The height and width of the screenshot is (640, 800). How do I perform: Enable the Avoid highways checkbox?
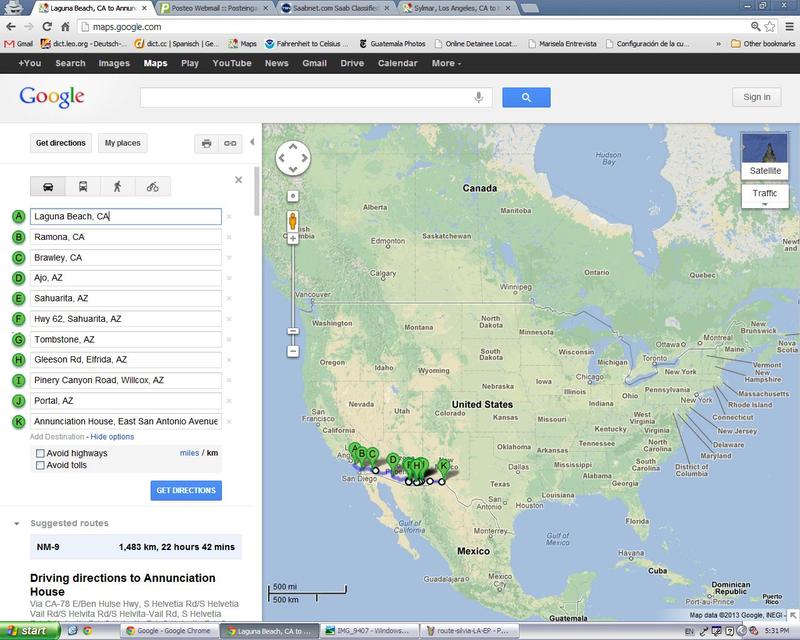(x=40, y=453)
